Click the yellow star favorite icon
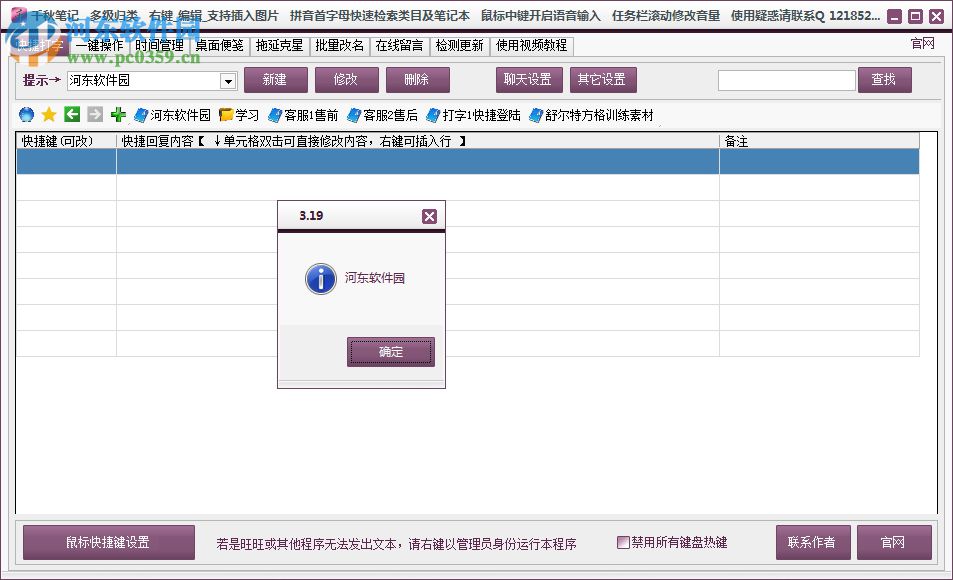 pyautogui.click(x=48, y=114)
